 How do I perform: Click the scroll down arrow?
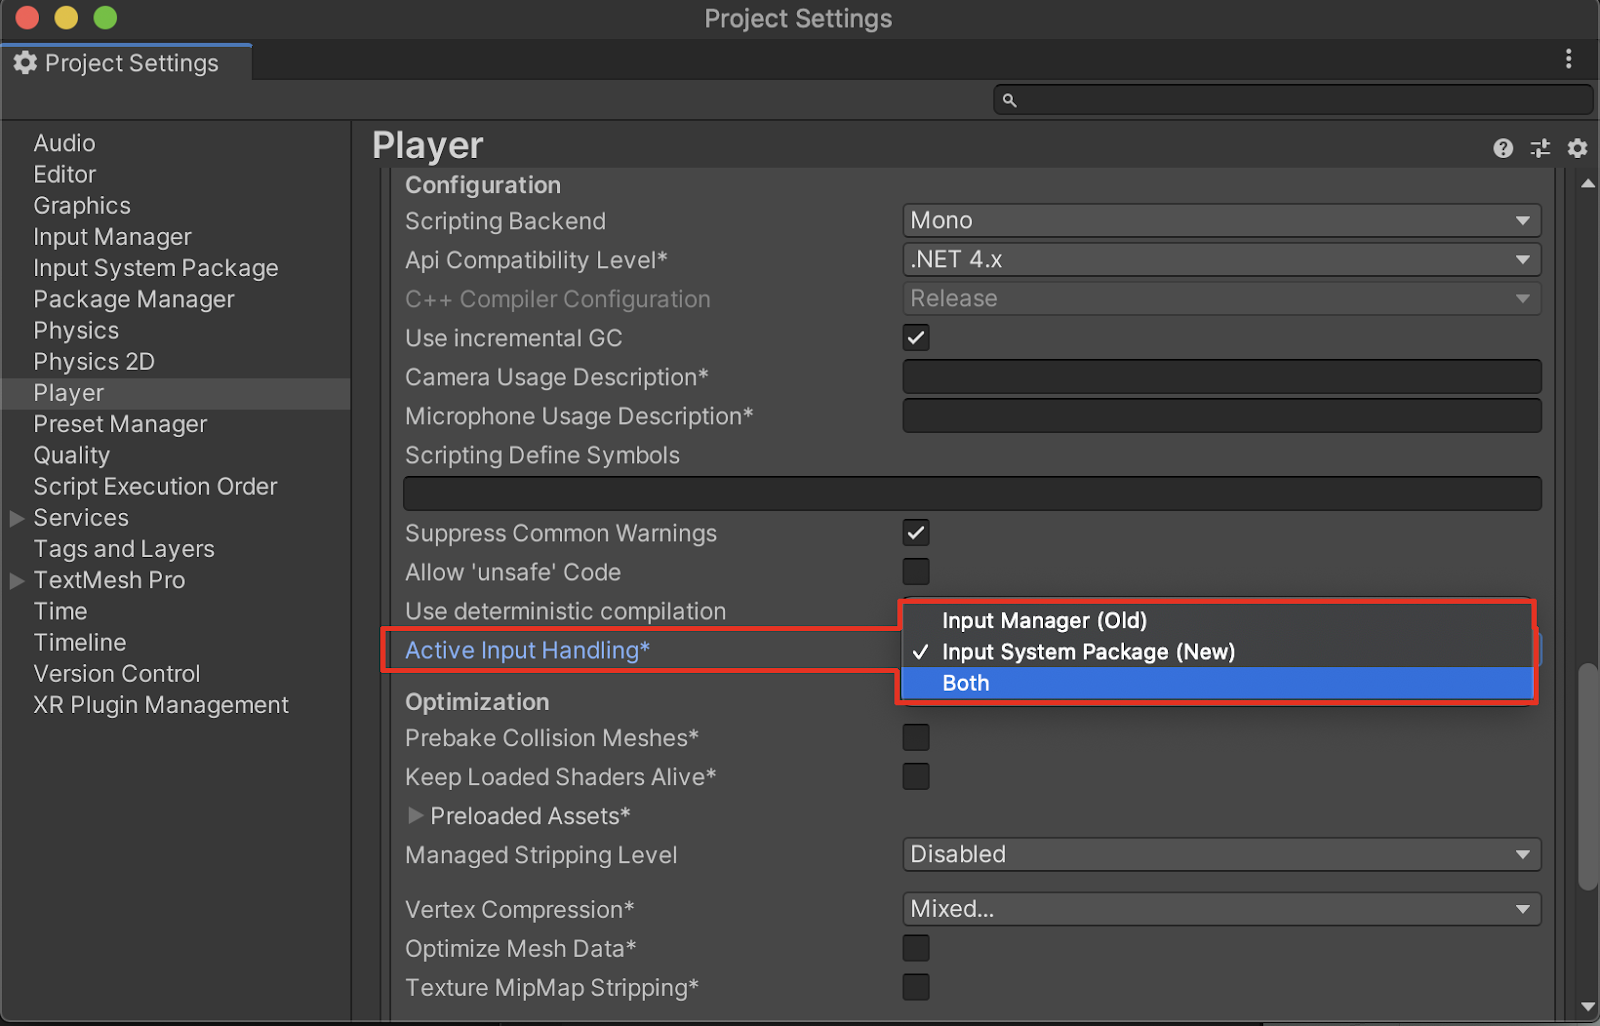pyautogui.click(x=1587, y=1006)
